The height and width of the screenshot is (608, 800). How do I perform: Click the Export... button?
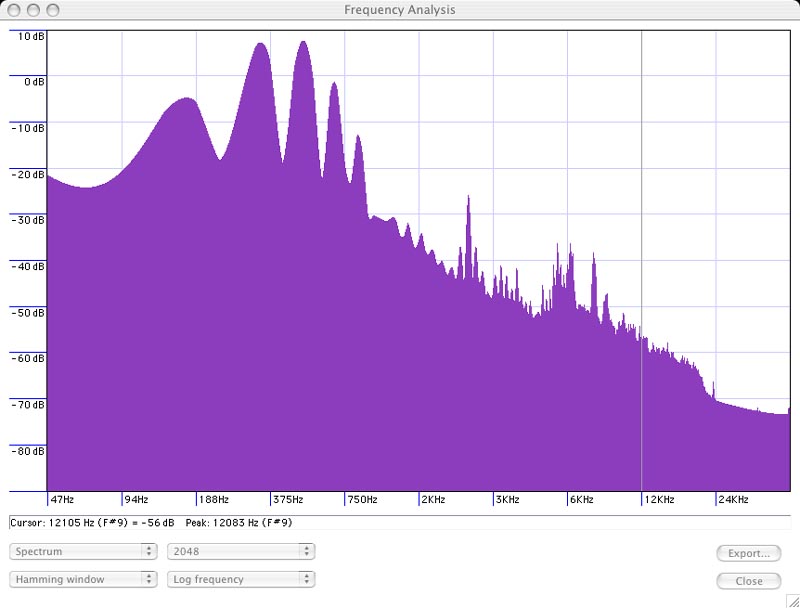pyautogui.click(x=748, y=553)
